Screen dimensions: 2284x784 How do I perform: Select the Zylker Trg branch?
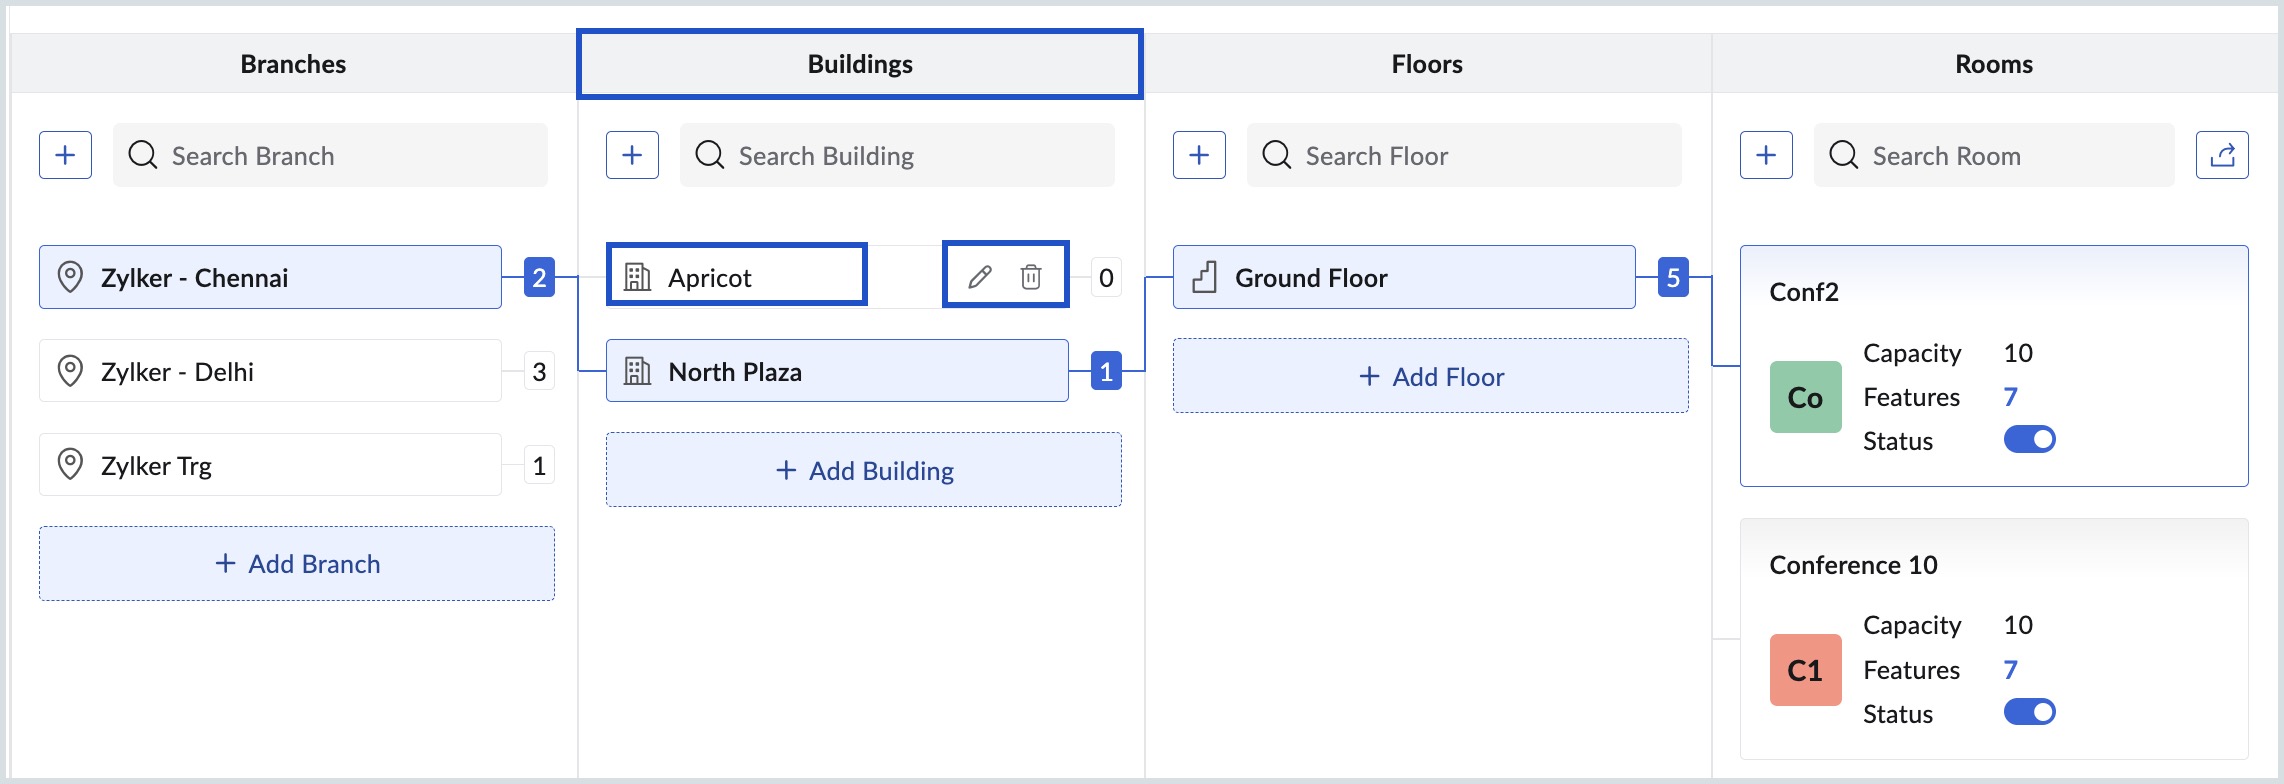click(270, 465)
